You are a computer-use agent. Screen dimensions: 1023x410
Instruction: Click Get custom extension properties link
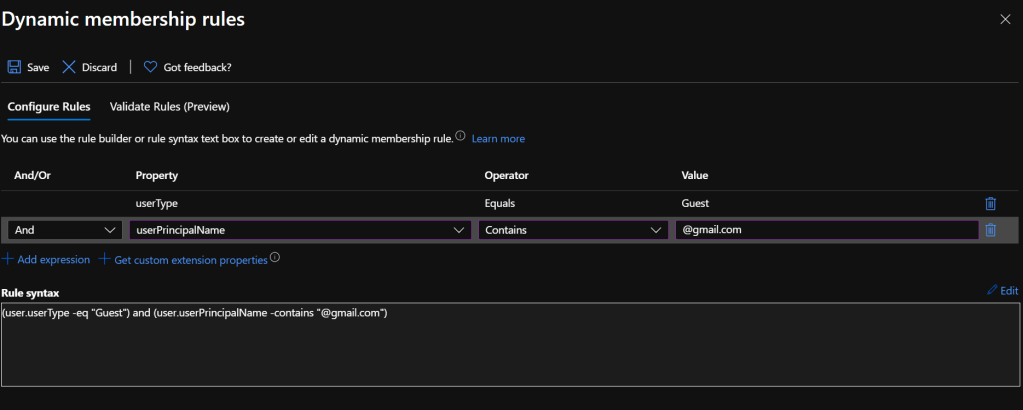tap(190, 260)
